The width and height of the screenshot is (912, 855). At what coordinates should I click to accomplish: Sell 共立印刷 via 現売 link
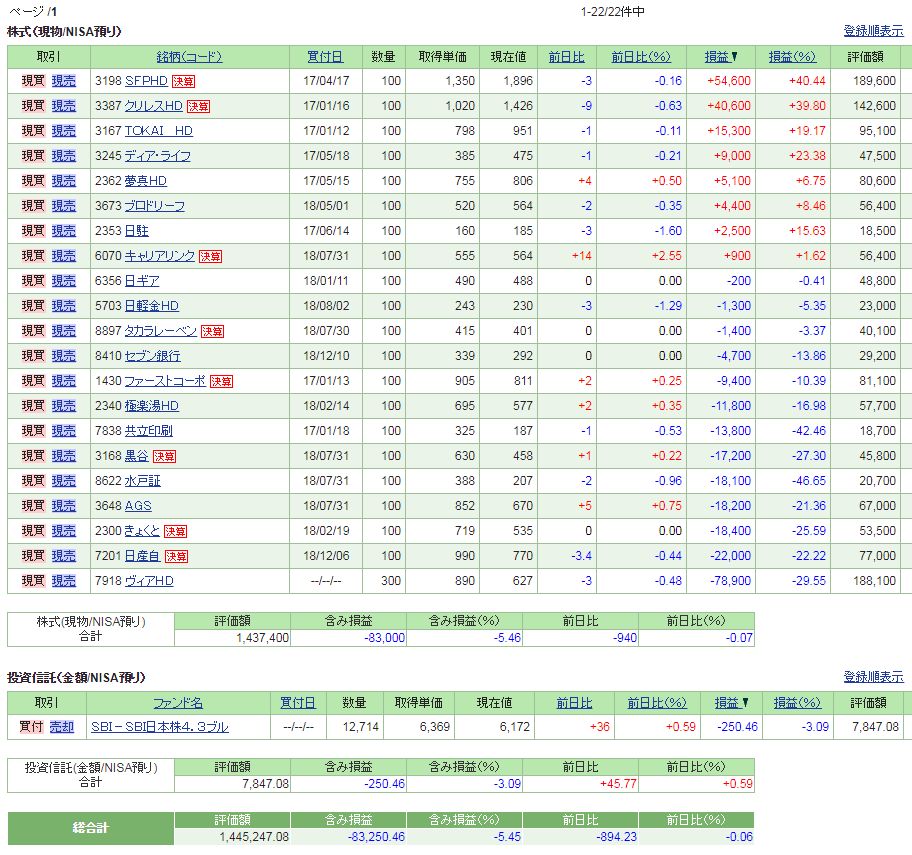point(64,431)
